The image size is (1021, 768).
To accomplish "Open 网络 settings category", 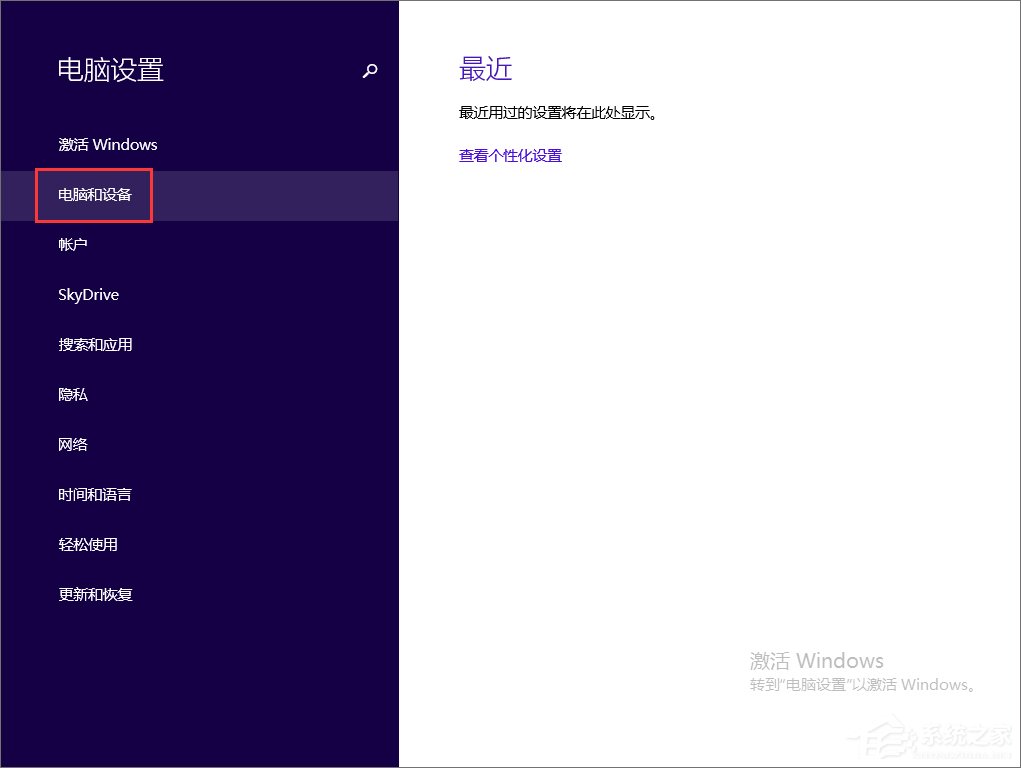I will (72, 444).
